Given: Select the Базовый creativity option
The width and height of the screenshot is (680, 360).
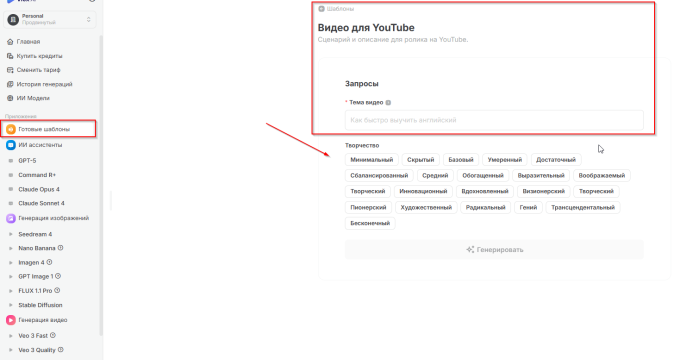Looking at the screenshot, I should [x=461, y=160].
